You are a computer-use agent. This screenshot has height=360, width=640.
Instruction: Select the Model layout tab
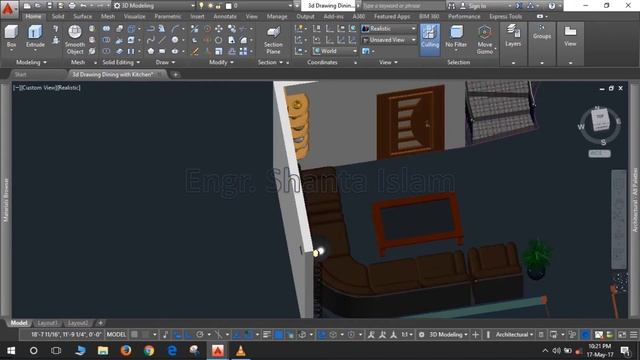coord(19,323)
